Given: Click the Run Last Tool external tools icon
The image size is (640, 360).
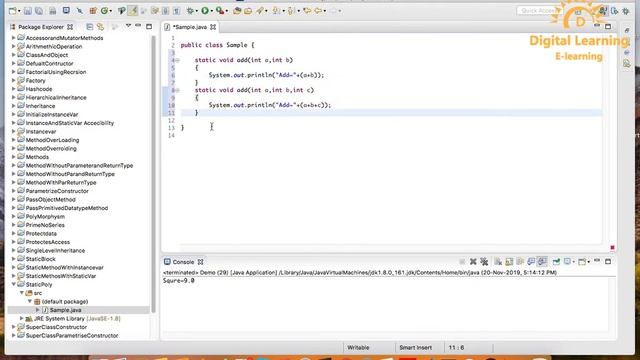Looking at the screenshot, I should pos(220,11).
